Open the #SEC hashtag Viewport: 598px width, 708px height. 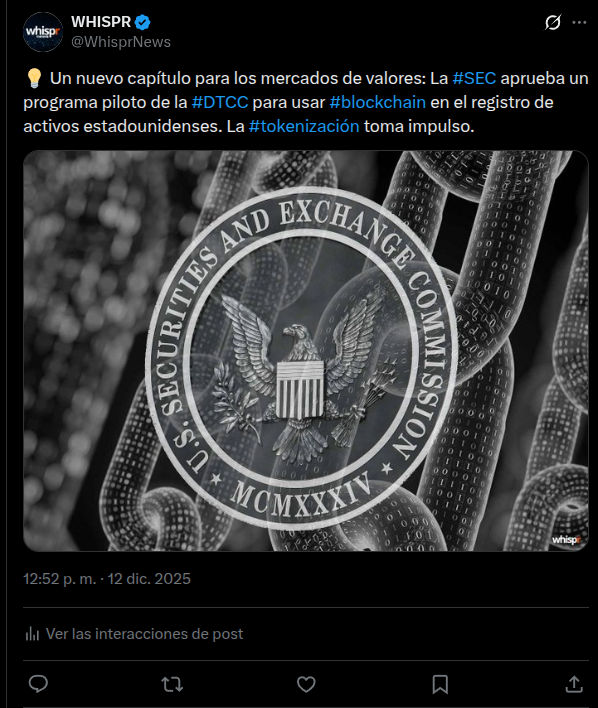pyautogui.click(x=474, y=78)
